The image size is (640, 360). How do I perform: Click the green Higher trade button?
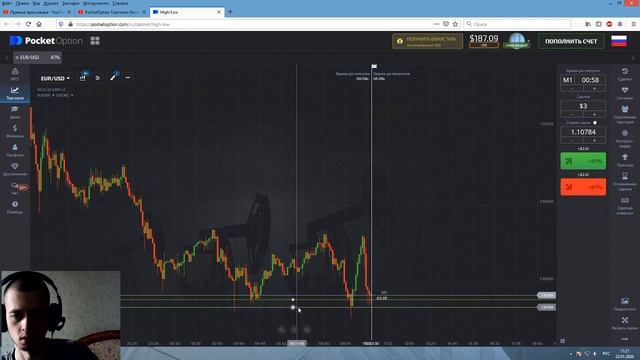pos(583,161)
